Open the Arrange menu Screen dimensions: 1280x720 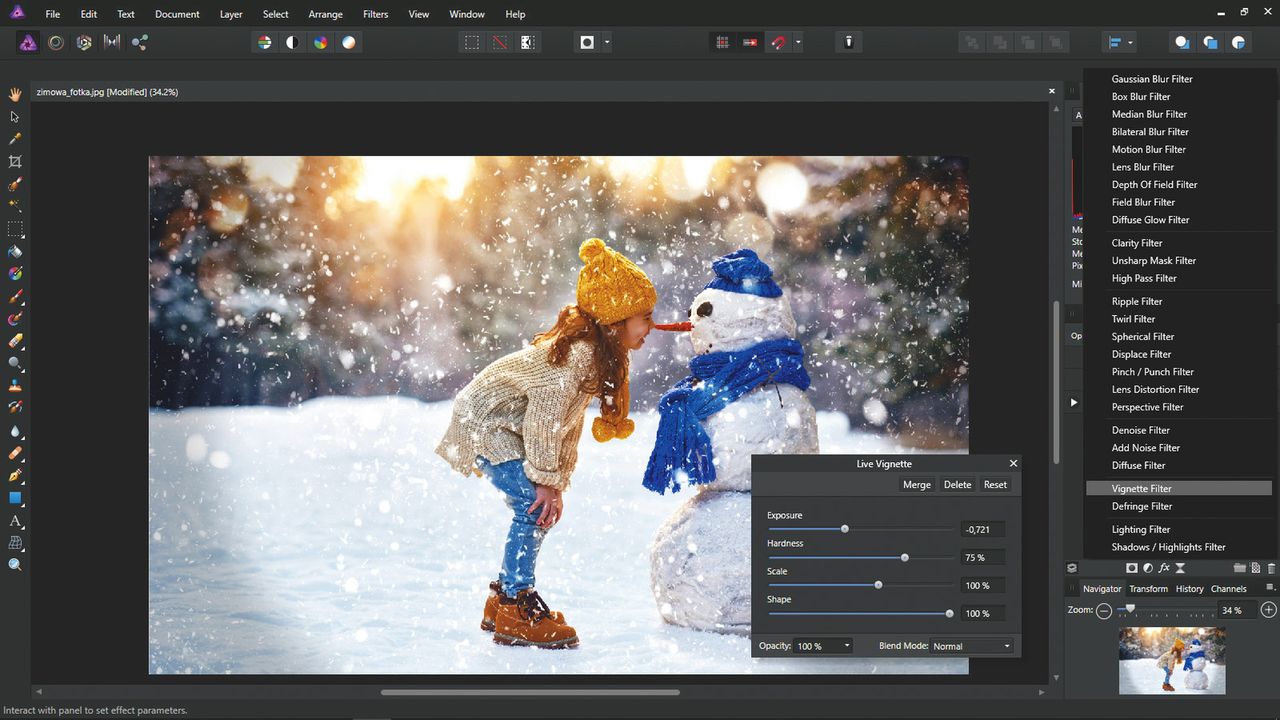coord(325,14)
